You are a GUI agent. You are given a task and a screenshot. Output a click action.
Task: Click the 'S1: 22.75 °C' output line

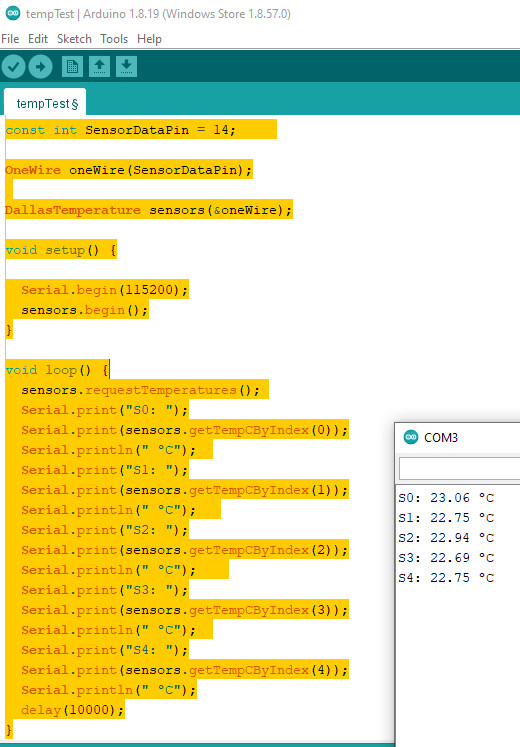pyautogui.click(x=446, y=518)
